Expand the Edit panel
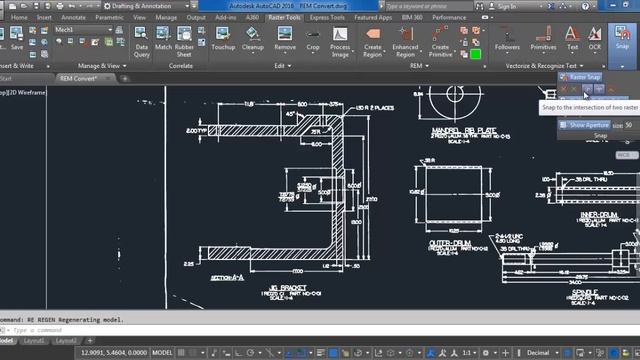The height and width of the screenshot is (360, 640). tap(282, 66)
